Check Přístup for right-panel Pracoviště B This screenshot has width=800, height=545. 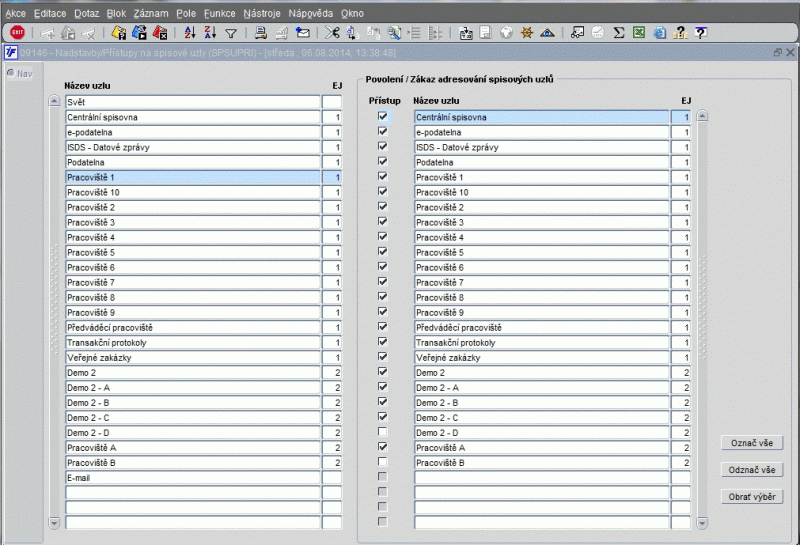pyautogui.click(x=382, y=462)
